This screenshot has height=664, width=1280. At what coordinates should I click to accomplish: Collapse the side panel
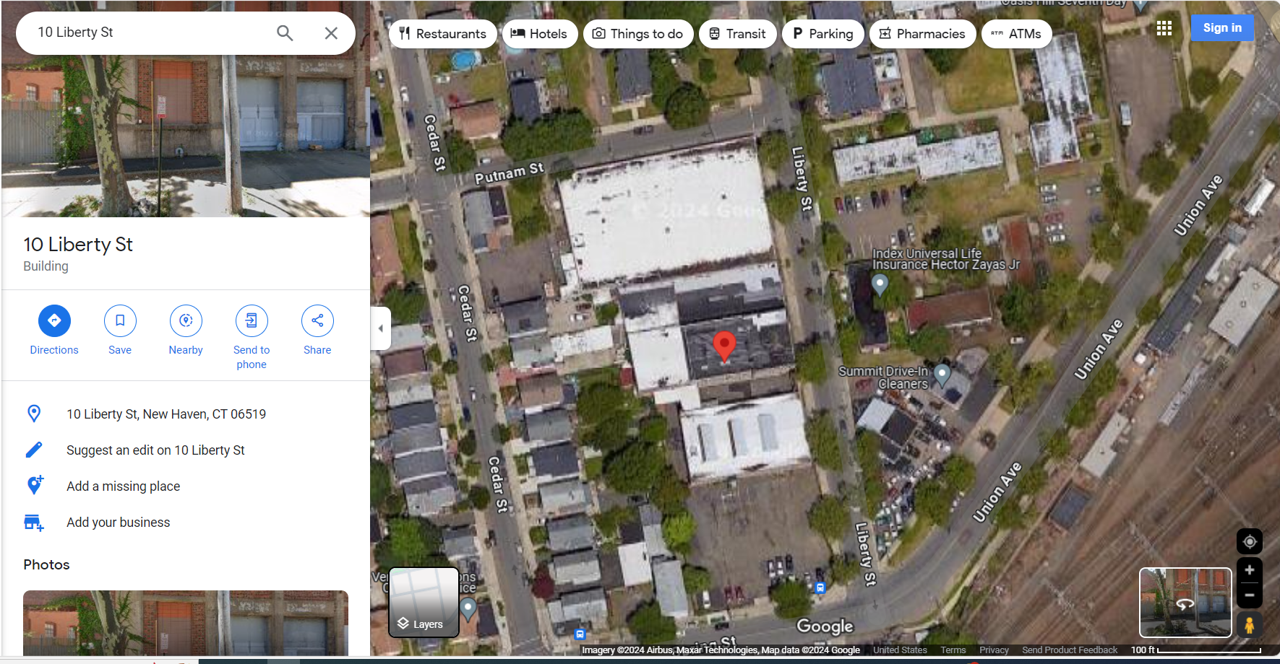[x=380, y=328]
